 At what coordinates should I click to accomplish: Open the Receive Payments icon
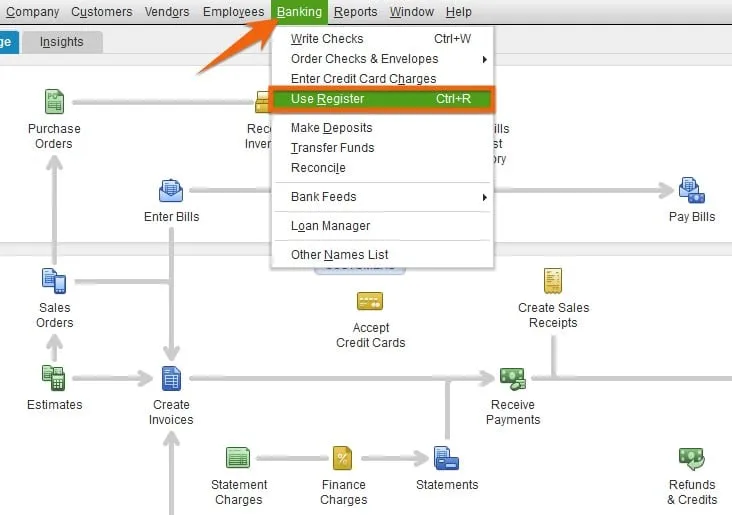(513, 378)
